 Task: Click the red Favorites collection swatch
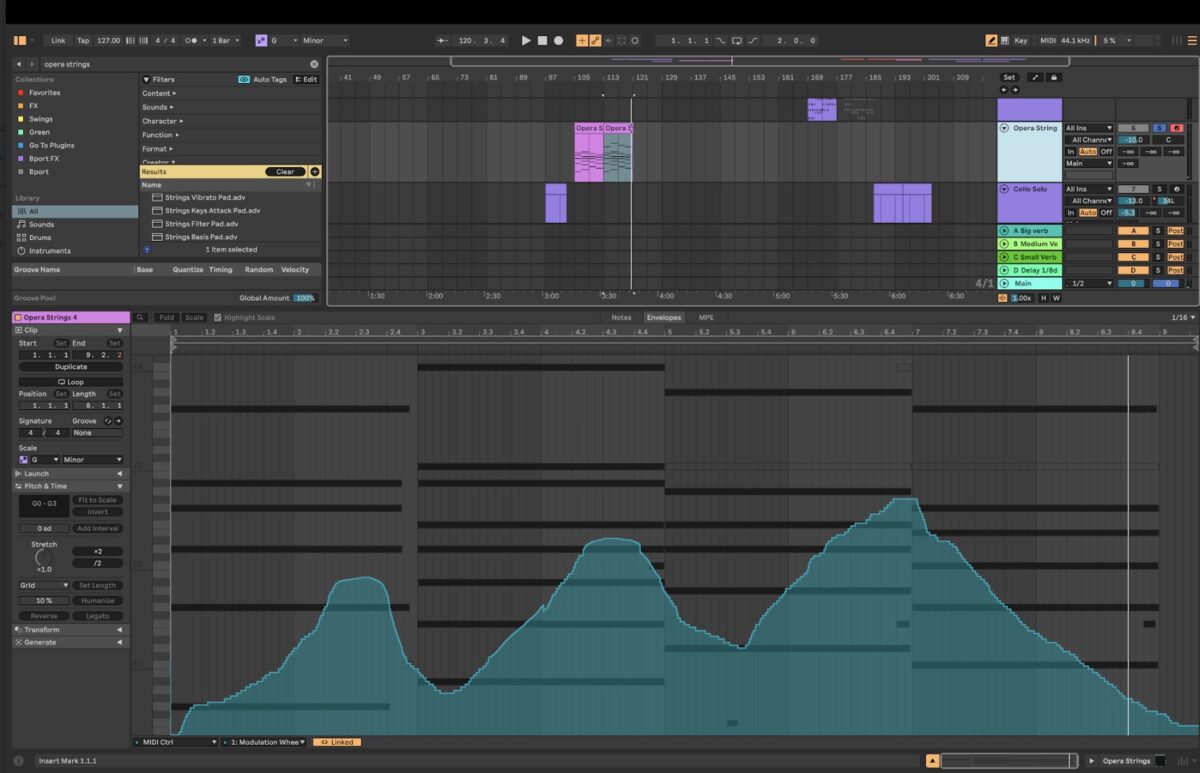click(19, 93)
